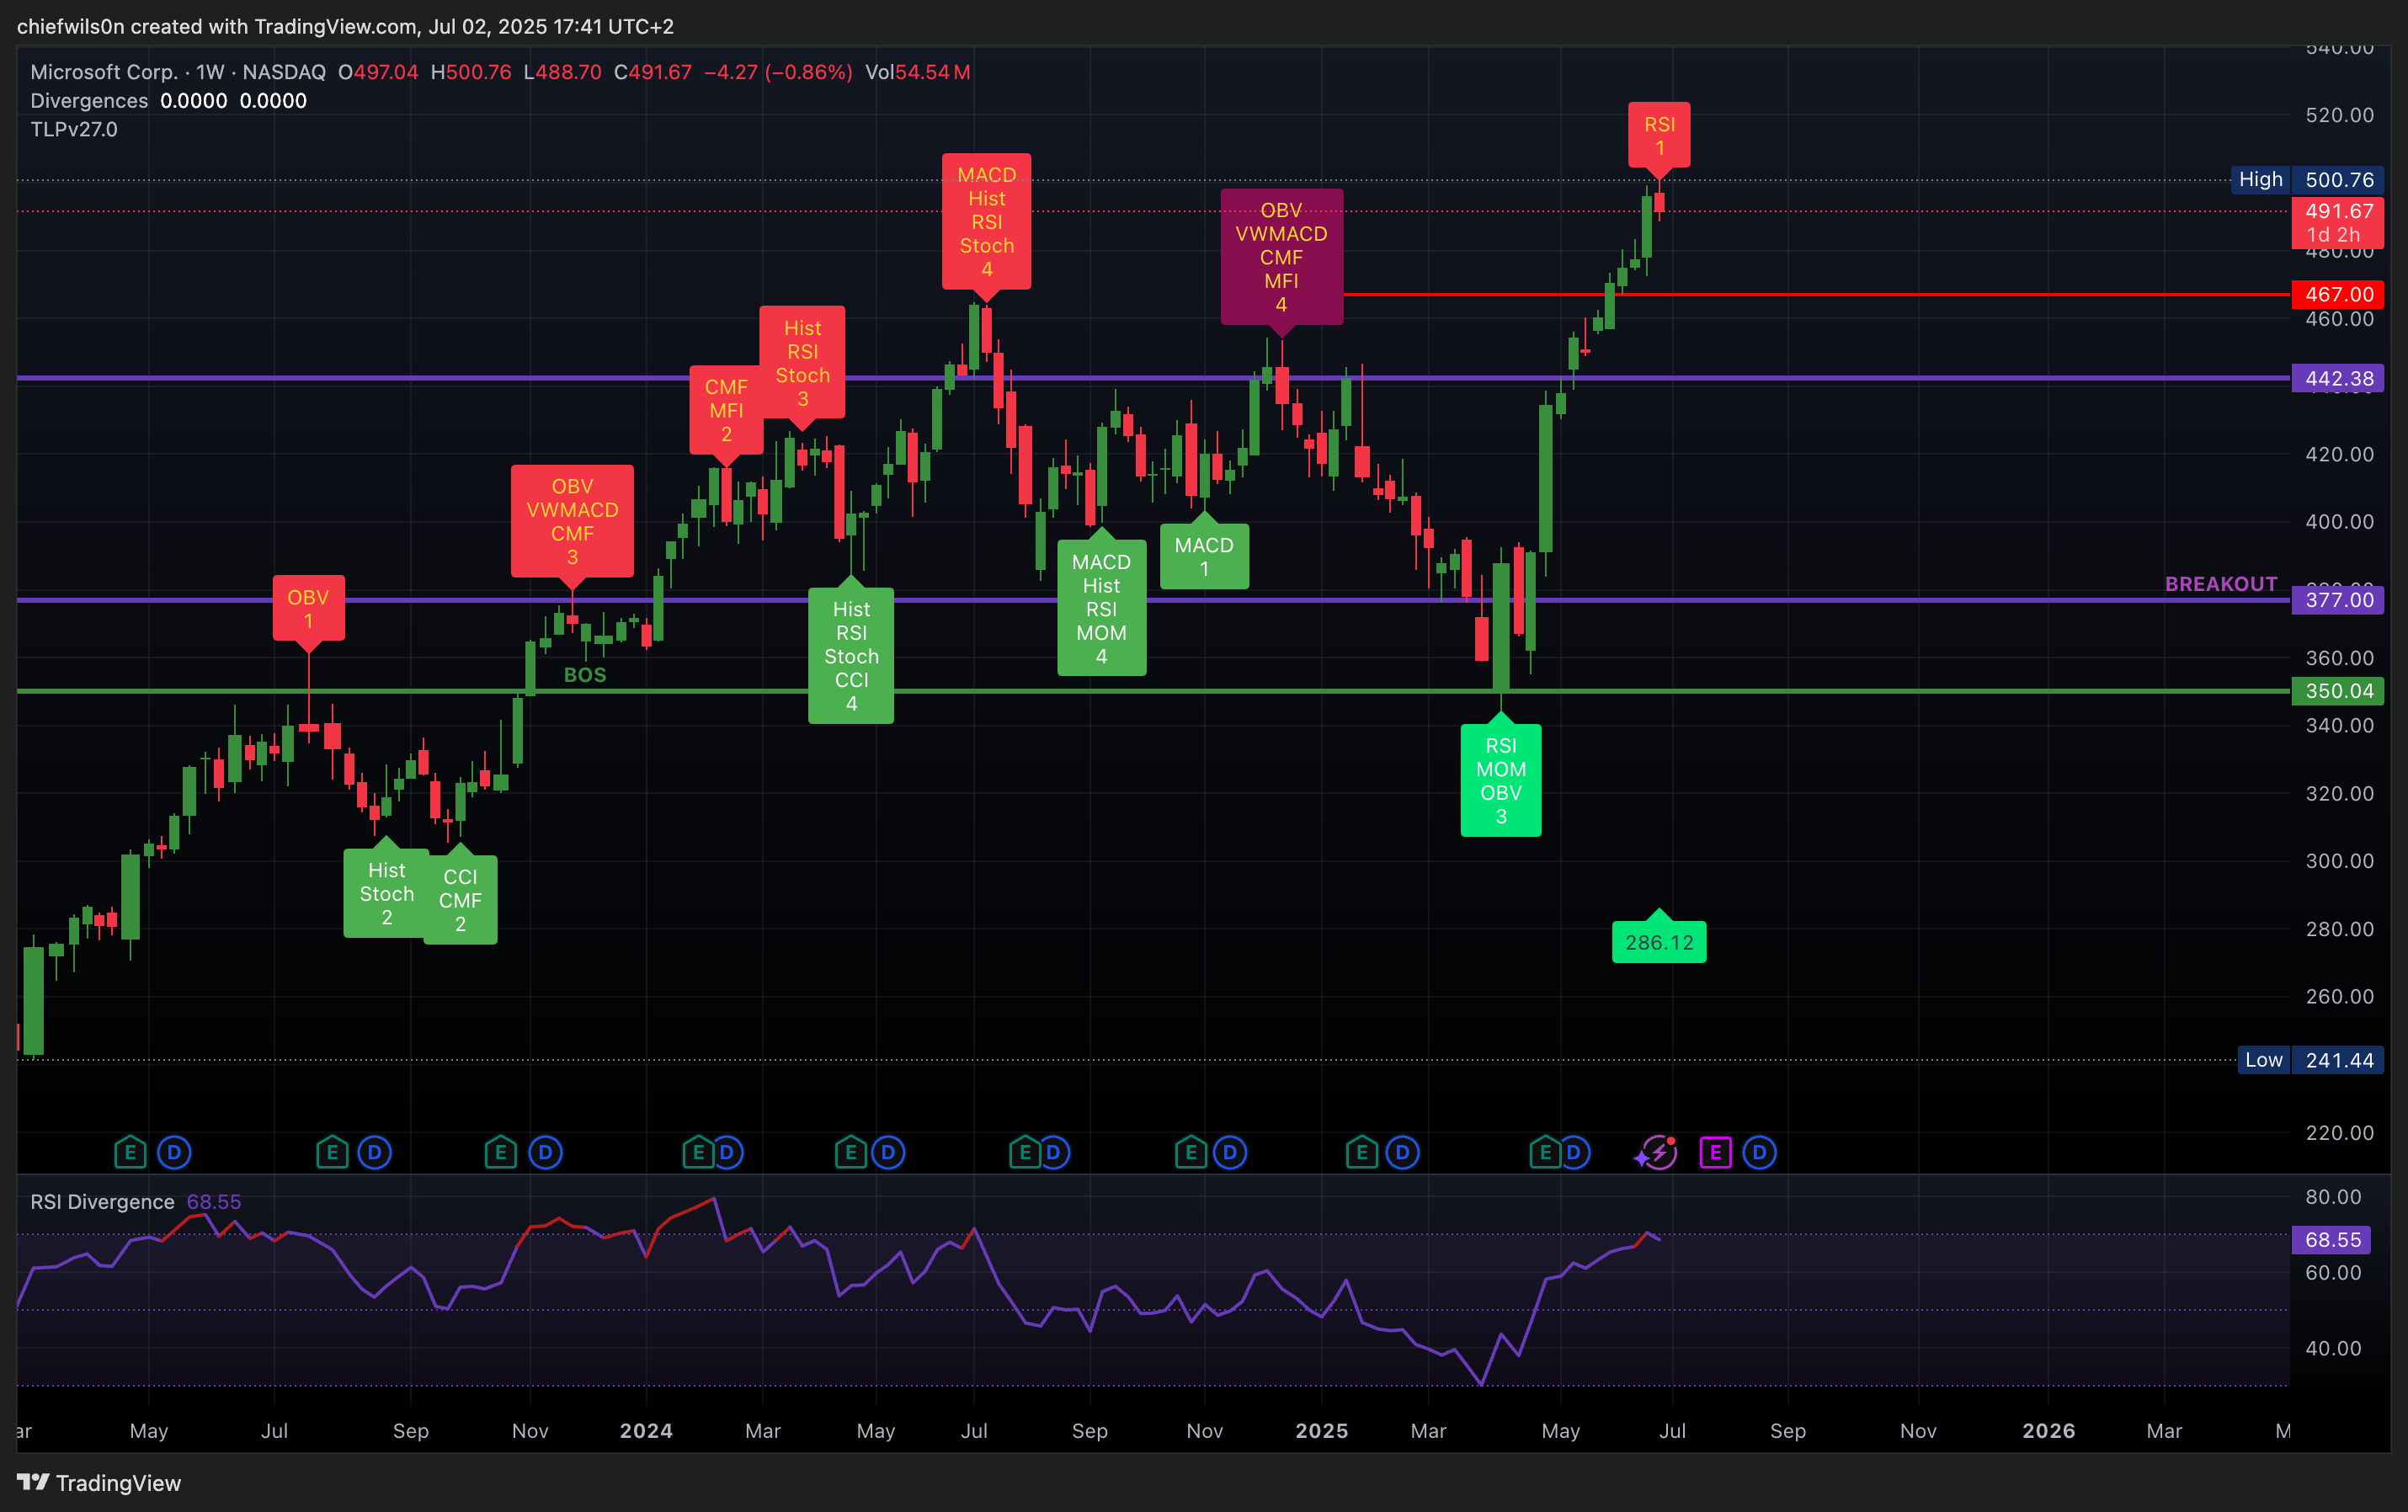The height and width of the screenshot is (1512, 2408).
Task: Select the purple 377.00 price line label
Action: 2338,600
